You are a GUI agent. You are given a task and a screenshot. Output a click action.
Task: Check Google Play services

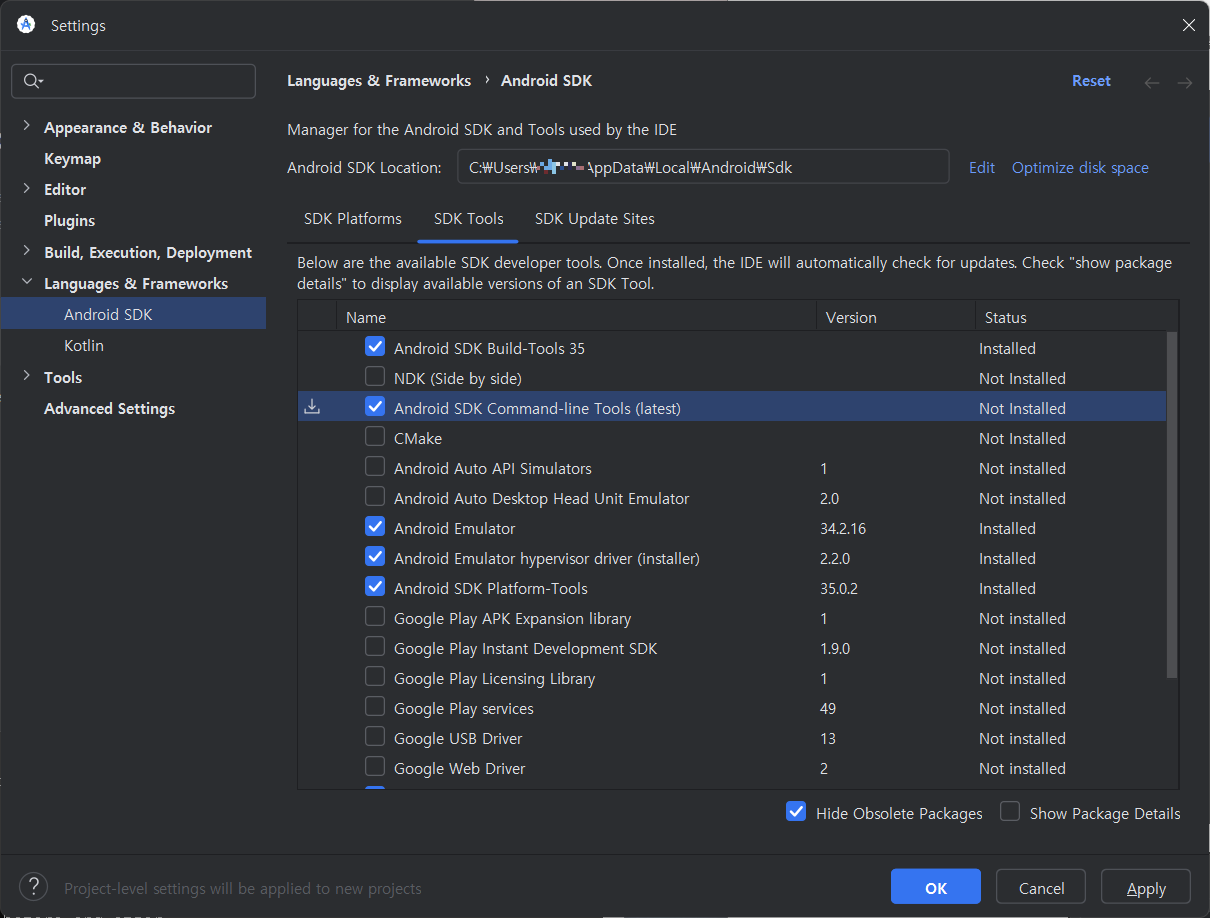375,707
